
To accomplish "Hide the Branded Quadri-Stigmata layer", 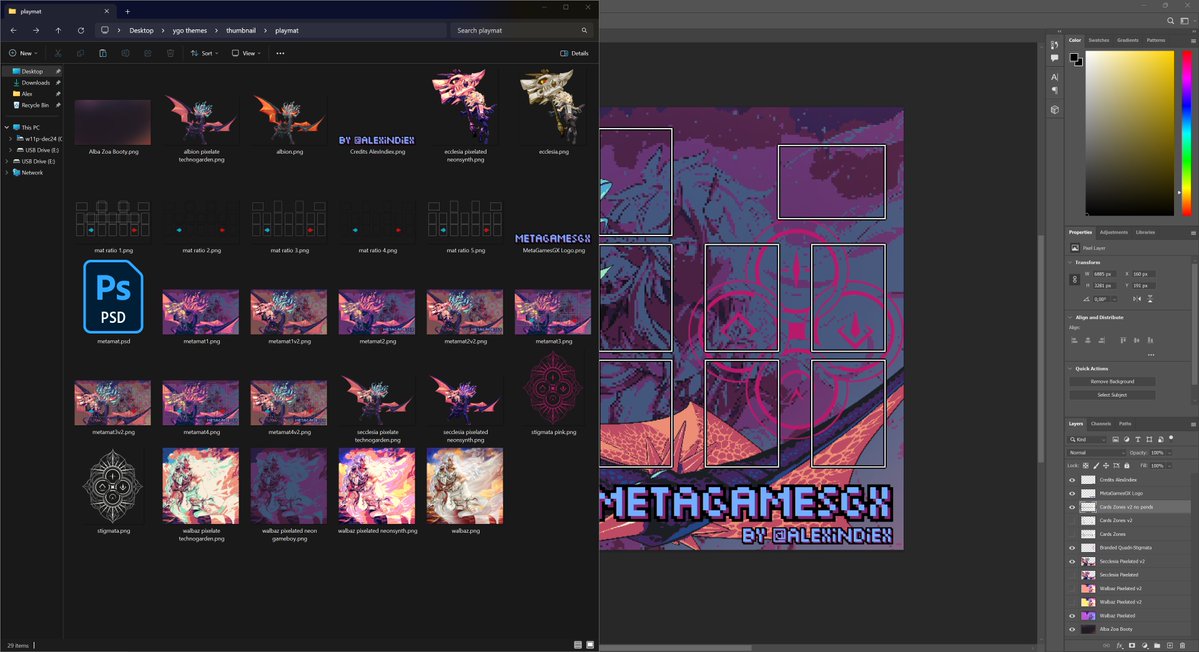I will tap(1071, 547).
